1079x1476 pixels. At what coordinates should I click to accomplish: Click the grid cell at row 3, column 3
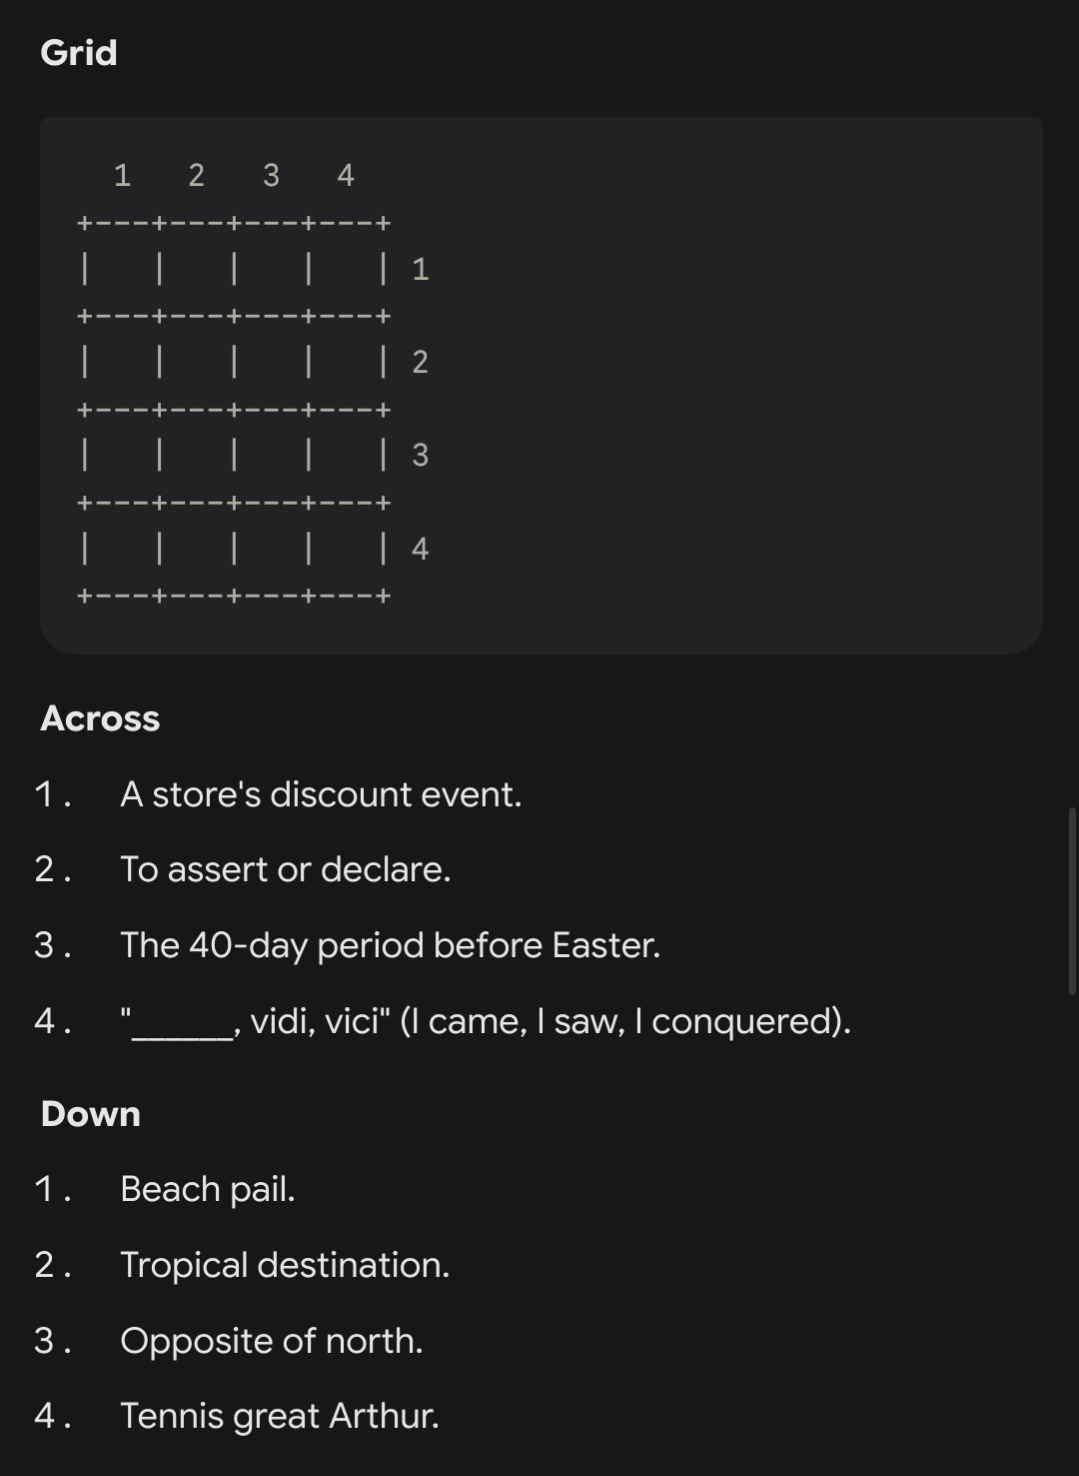271,455
